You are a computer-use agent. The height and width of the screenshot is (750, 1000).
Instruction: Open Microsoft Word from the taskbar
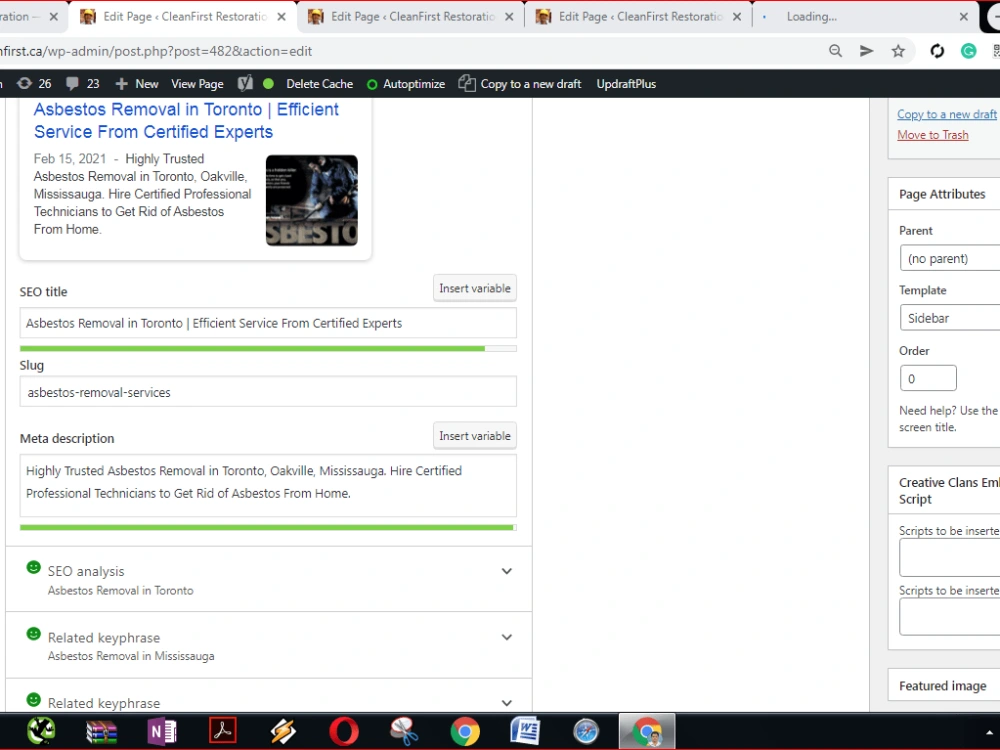point(526,732)
